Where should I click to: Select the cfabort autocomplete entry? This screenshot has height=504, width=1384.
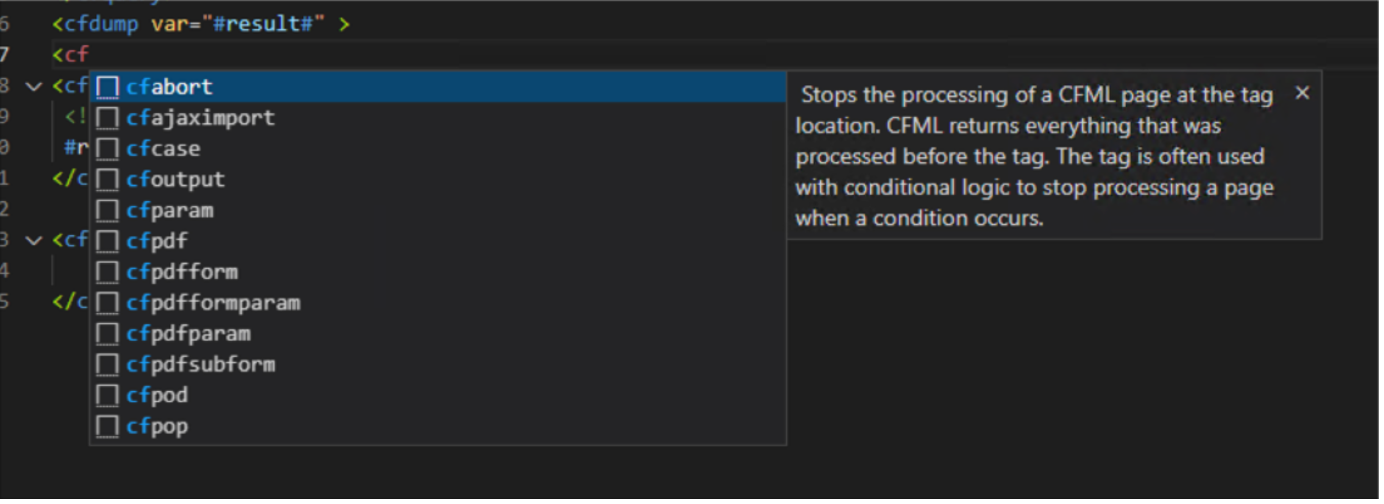pos(170,87)
